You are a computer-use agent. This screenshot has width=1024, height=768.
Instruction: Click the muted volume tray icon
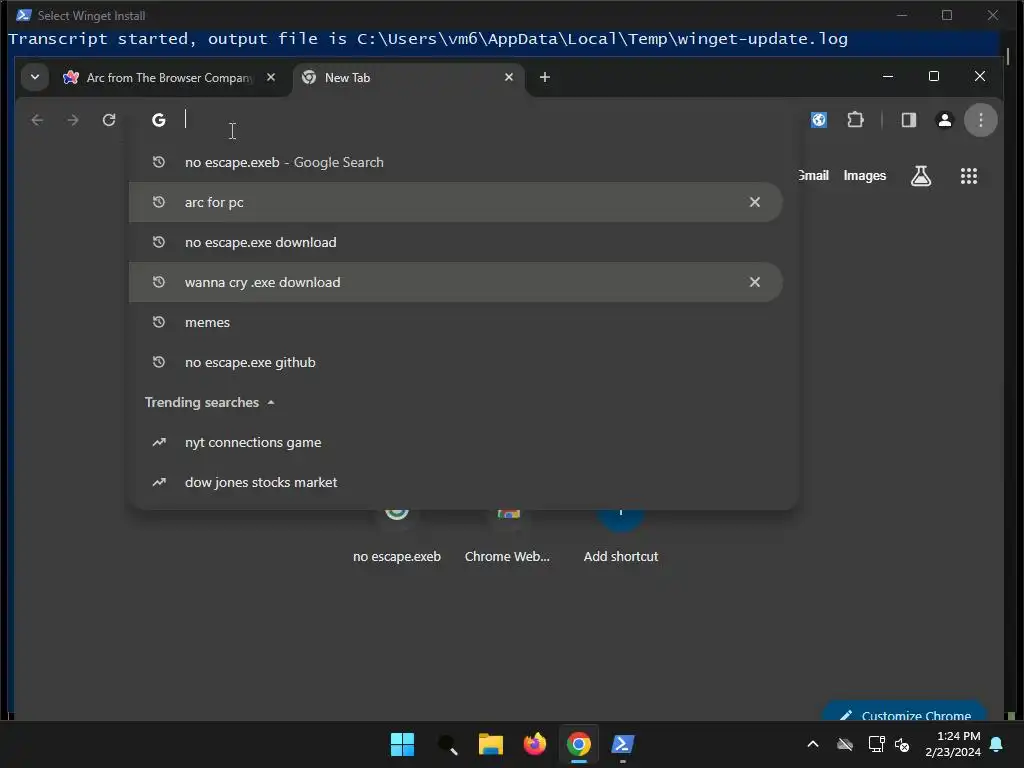902,744
